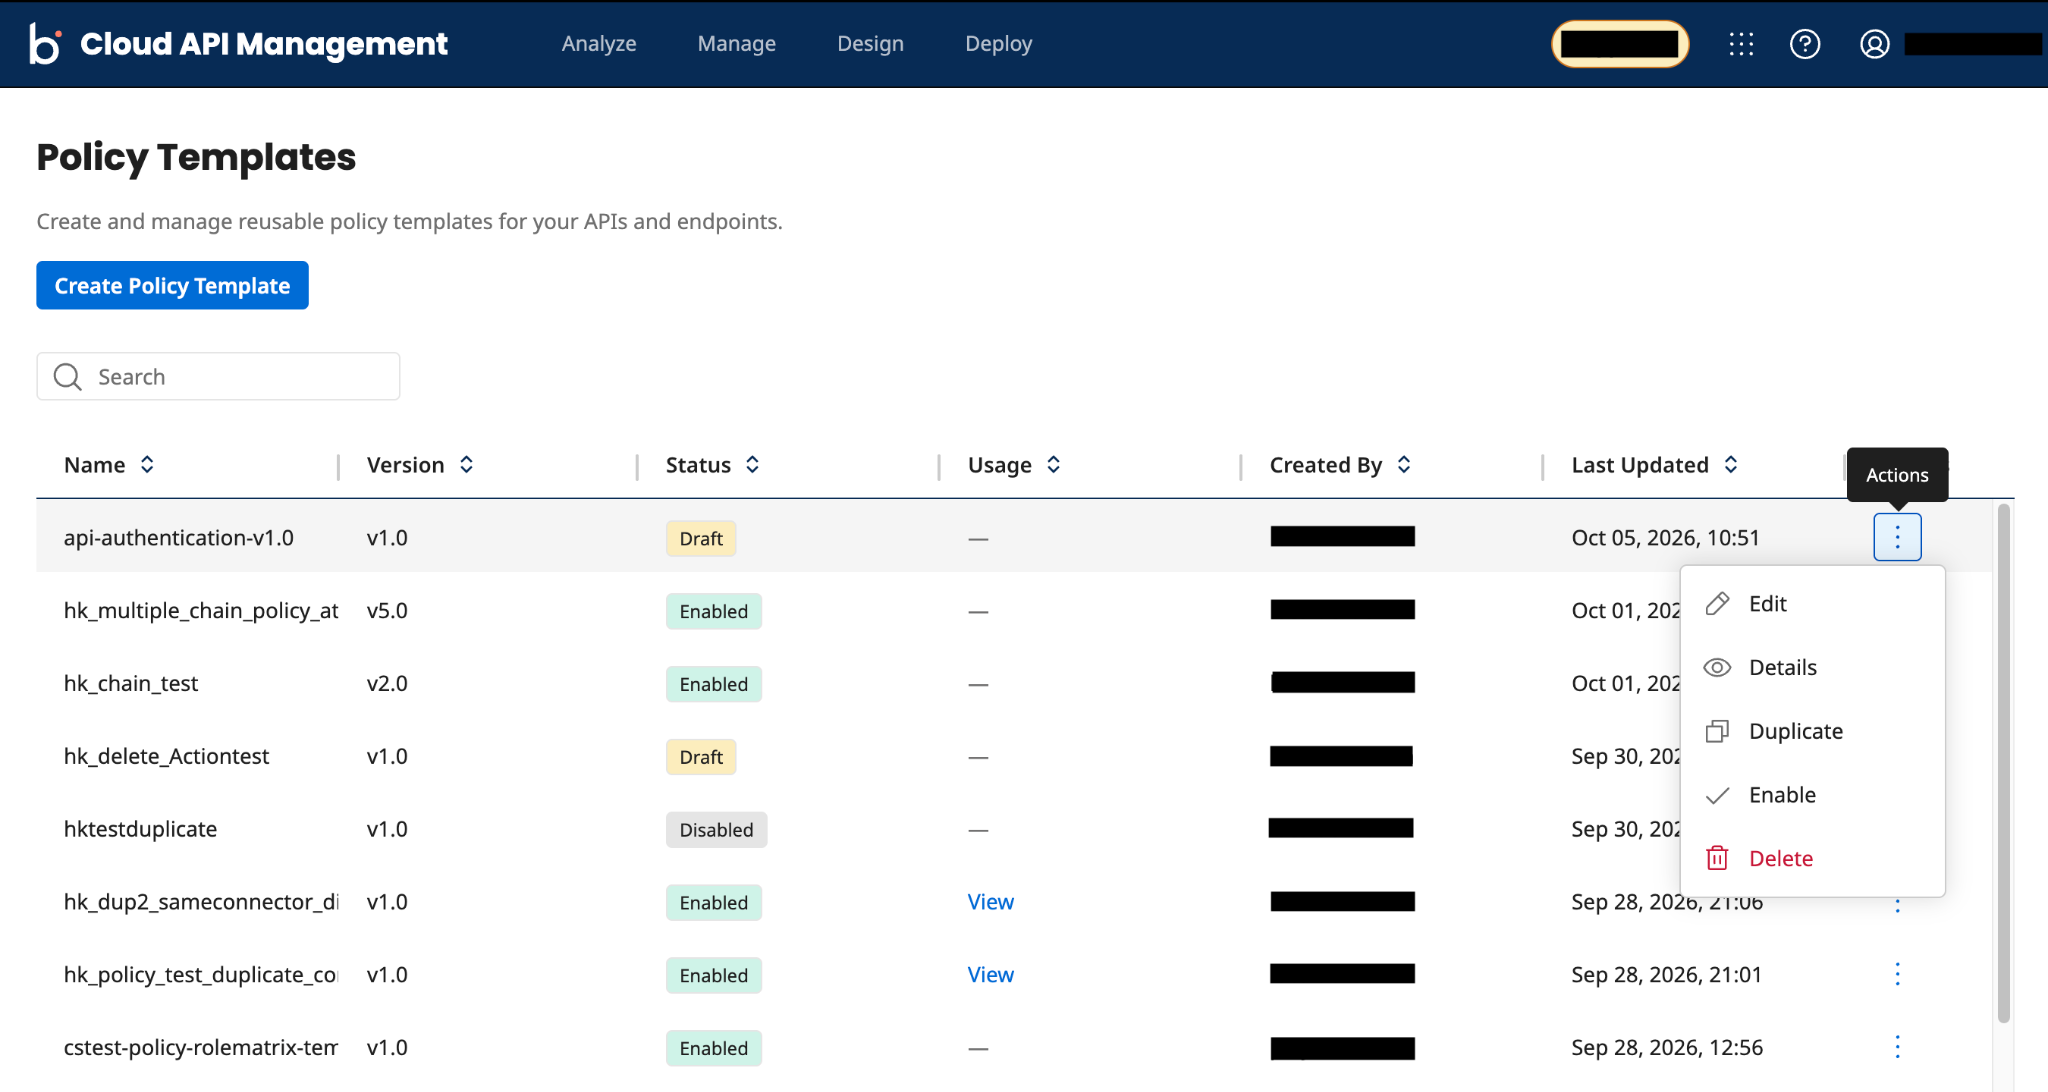Viewport: 2048px width, 1092px height.
Task: Choose Delete from the actions menu
Action: 1812,858
